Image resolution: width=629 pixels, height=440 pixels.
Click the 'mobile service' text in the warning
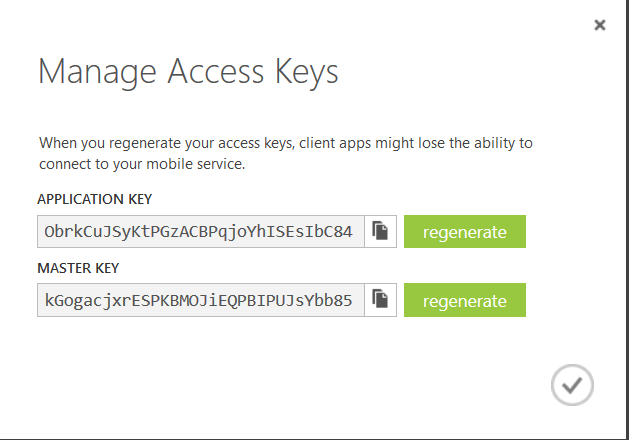coord(181,162)
